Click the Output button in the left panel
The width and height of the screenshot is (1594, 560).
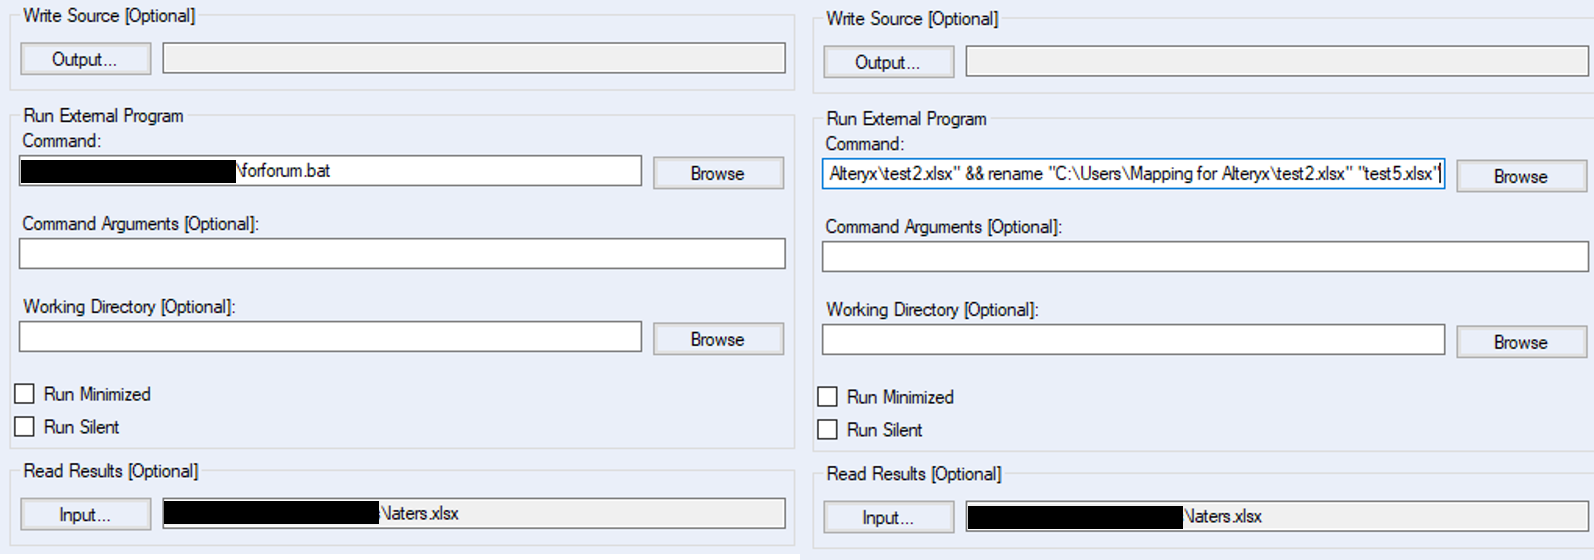tap(85, 59)
